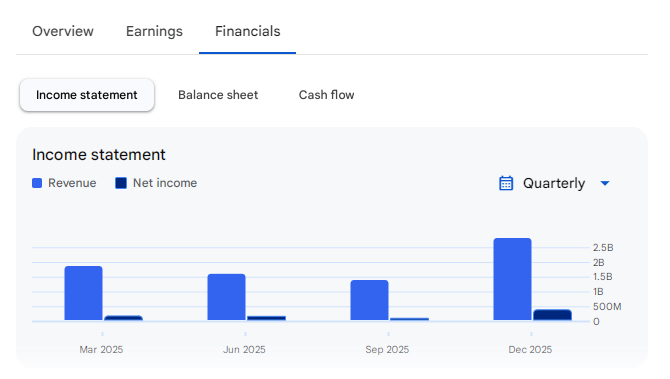Click the Mar 2025 axis label
670x379 pixels.
coord(101,350)
